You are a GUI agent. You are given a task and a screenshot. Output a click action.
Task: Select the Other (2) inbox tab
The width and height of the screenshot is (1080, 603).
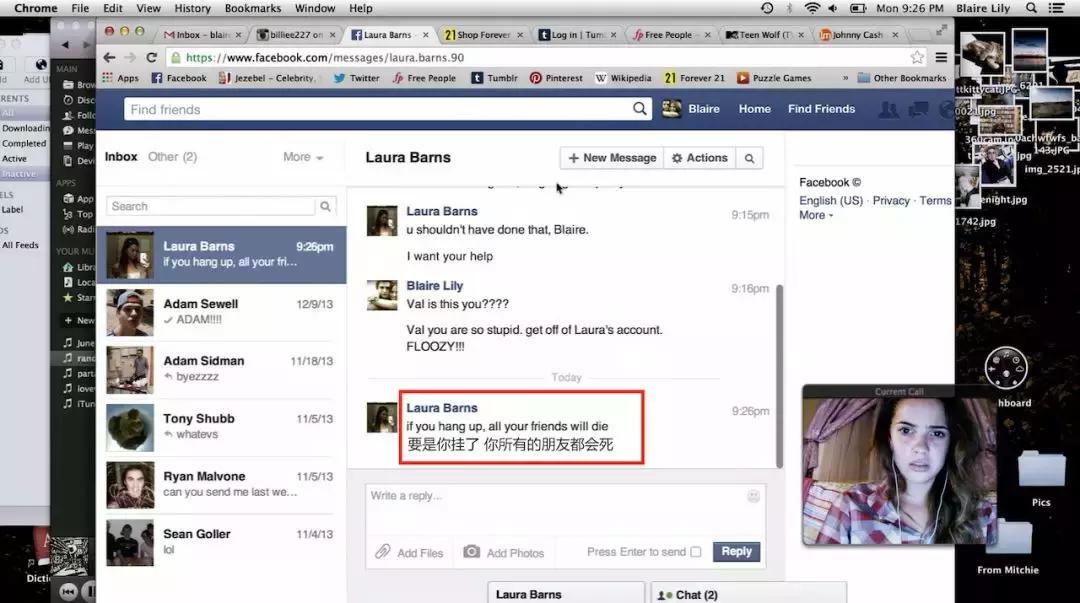tap(172, 157)
